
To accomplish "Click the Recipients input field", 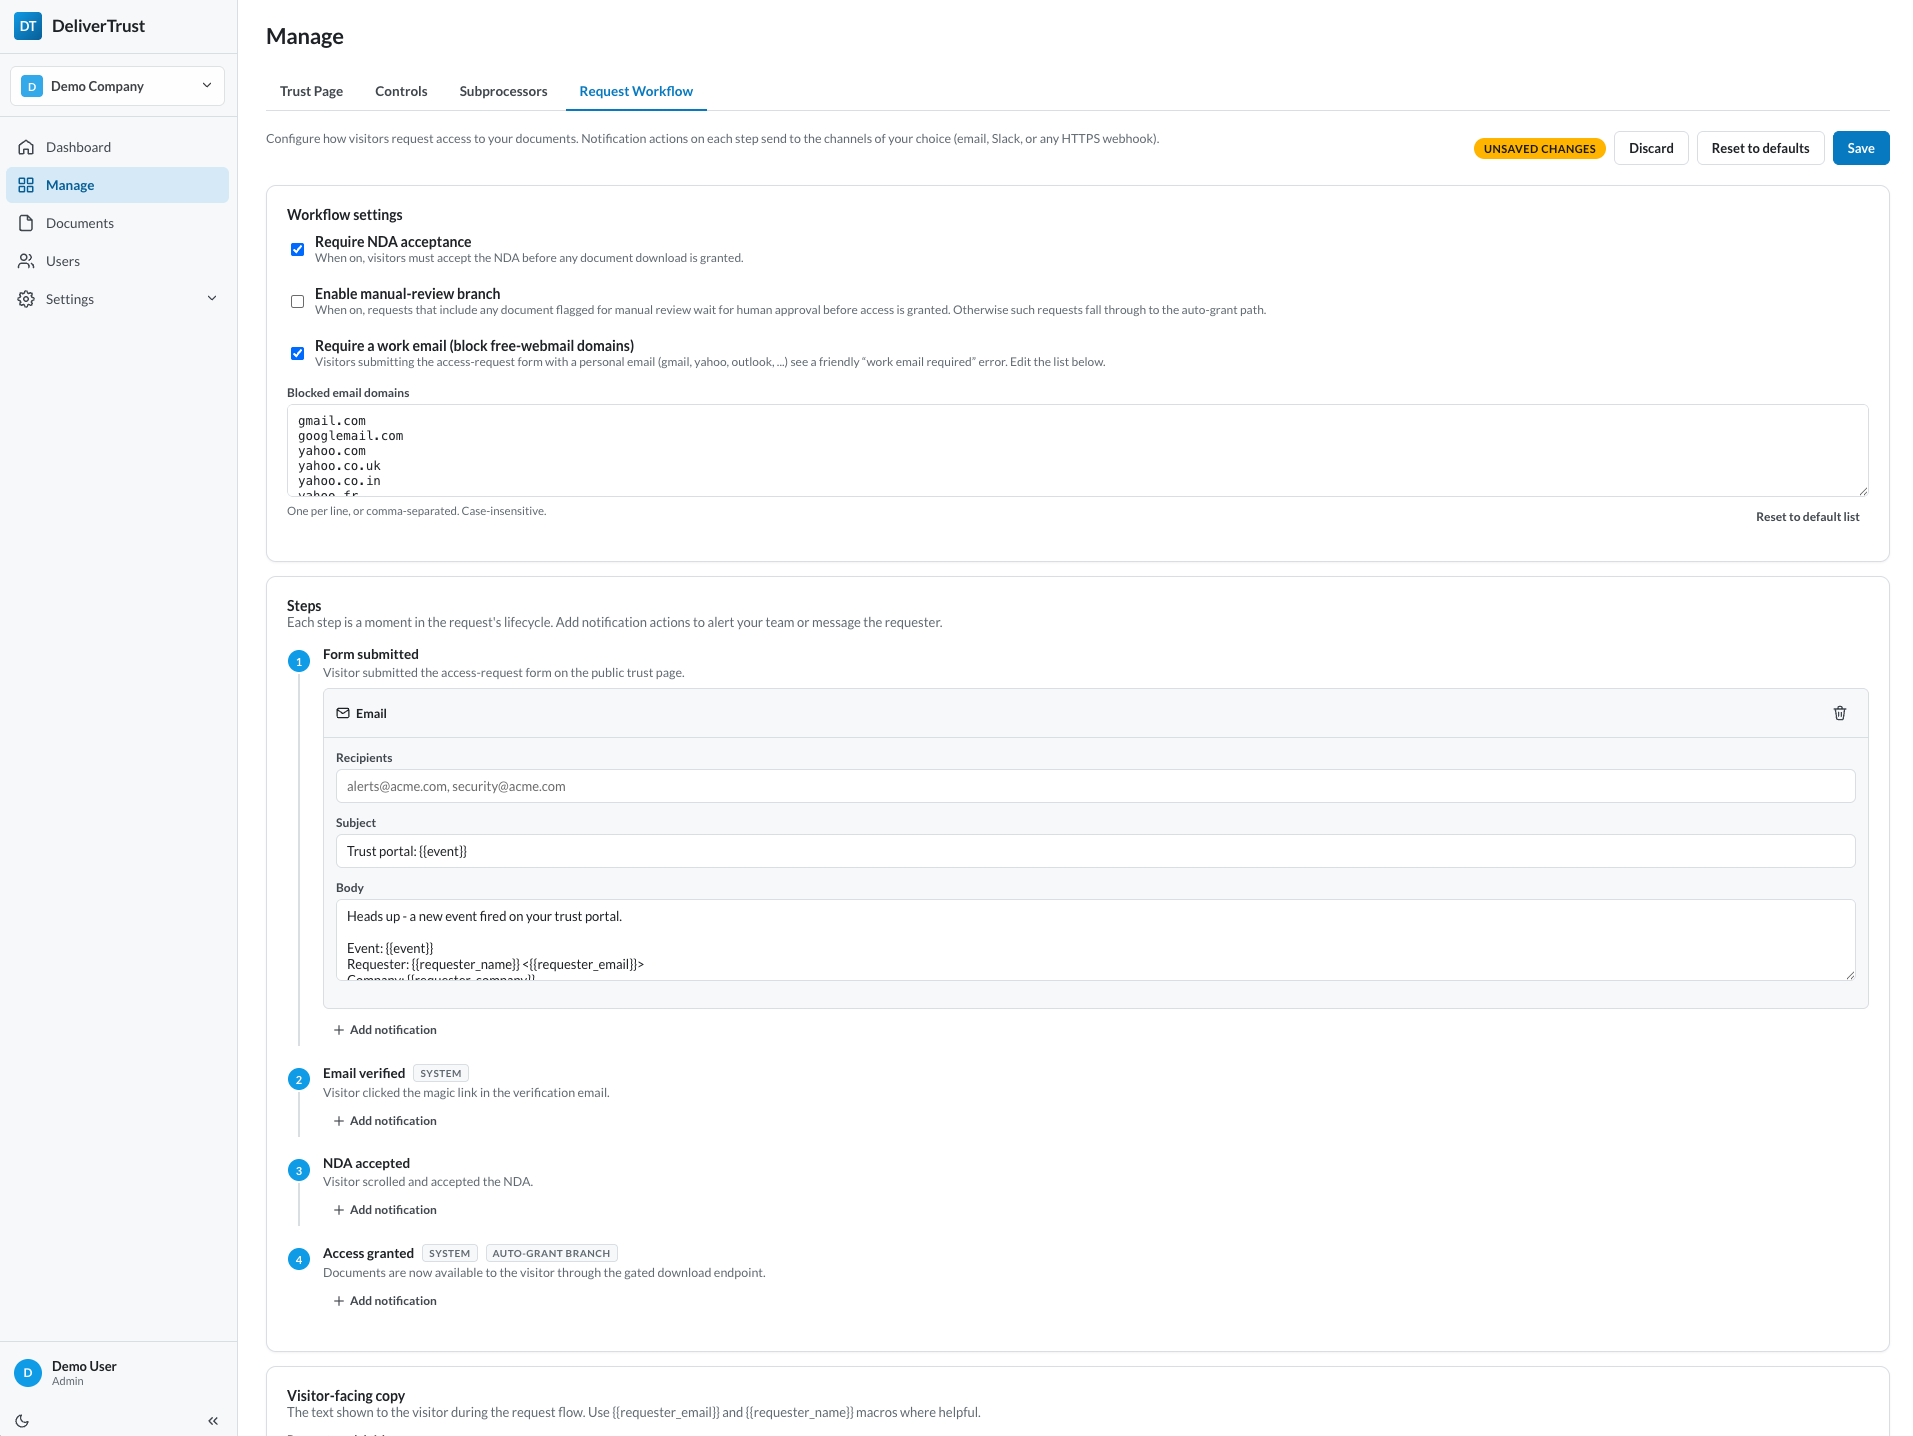I will [x=1095, y=786].
